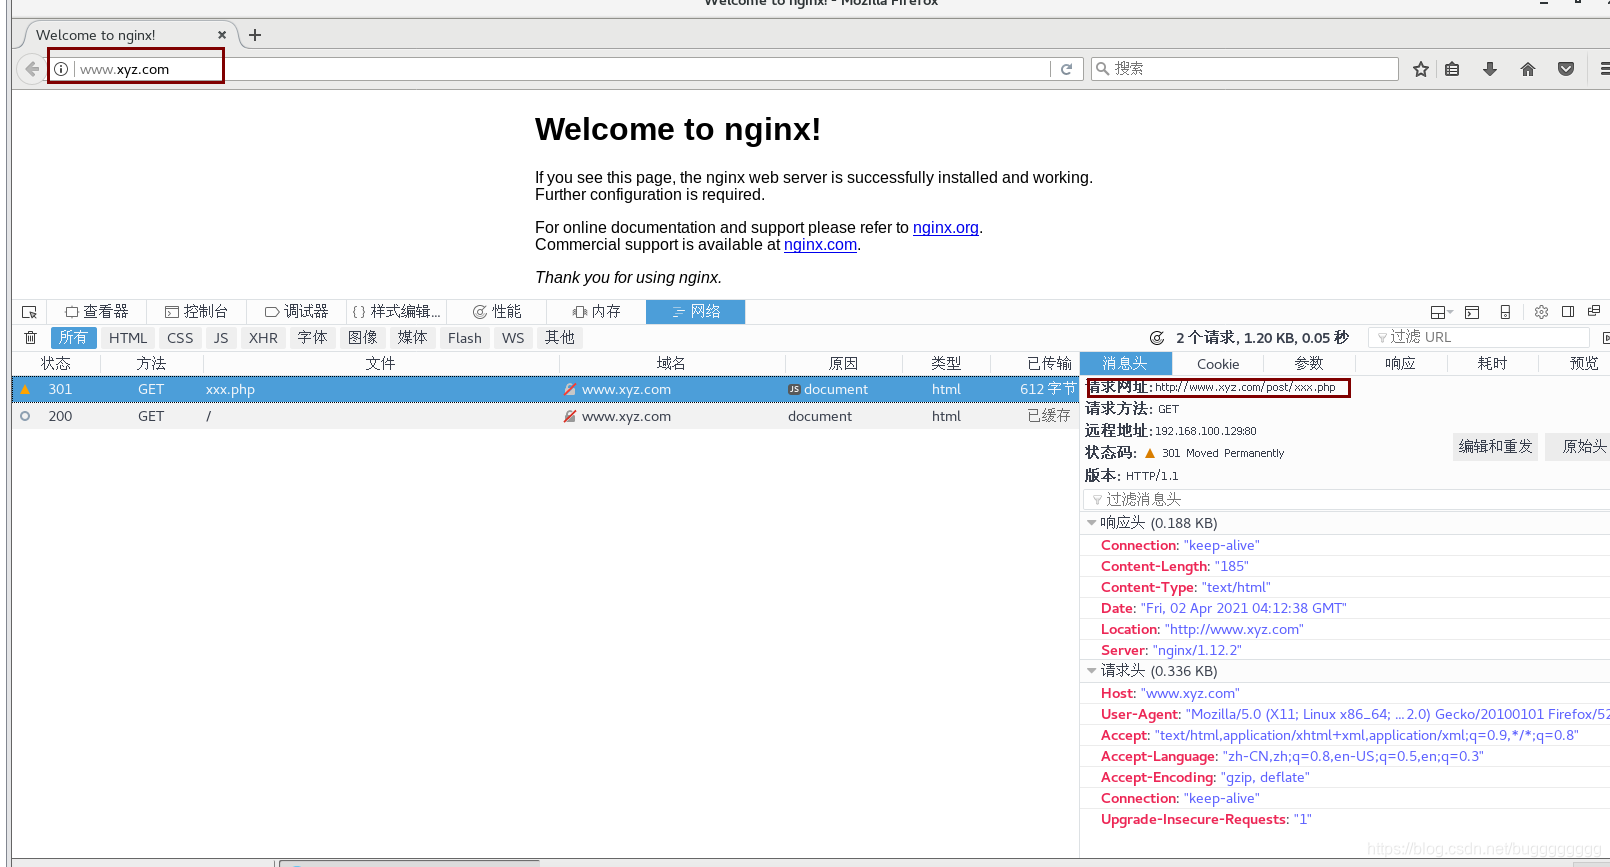Focus the 过滤消息头 header filter field

pos(1346,499)
